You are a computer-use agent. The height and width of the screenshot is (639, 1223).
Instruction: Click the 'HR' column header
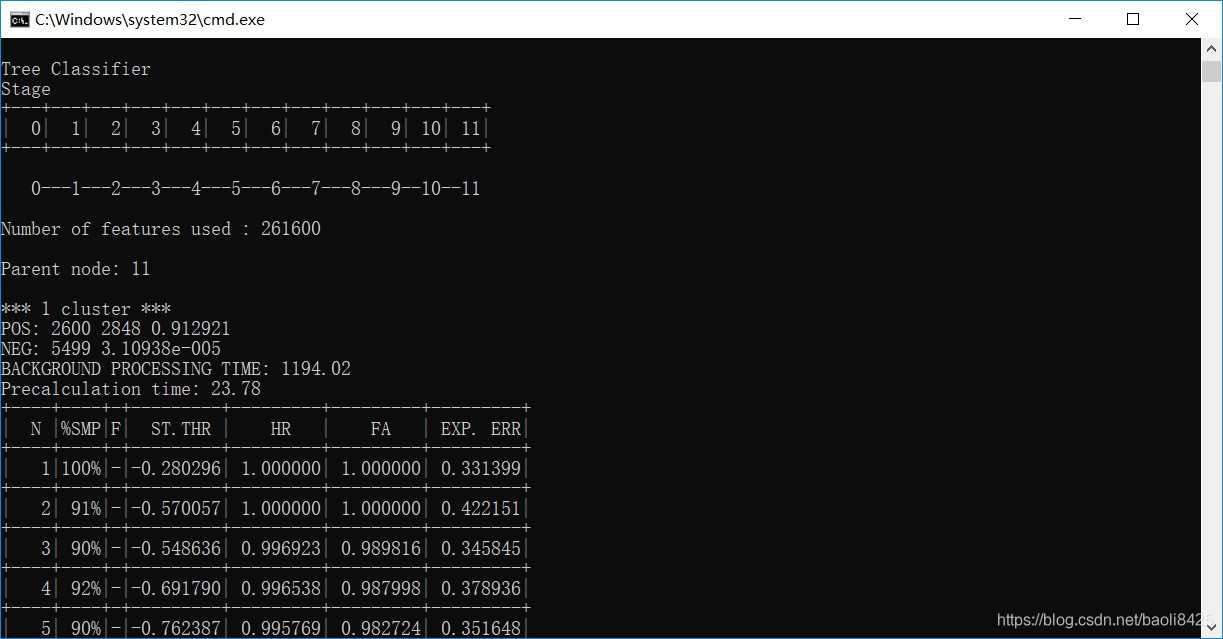[x=281, y=429]
